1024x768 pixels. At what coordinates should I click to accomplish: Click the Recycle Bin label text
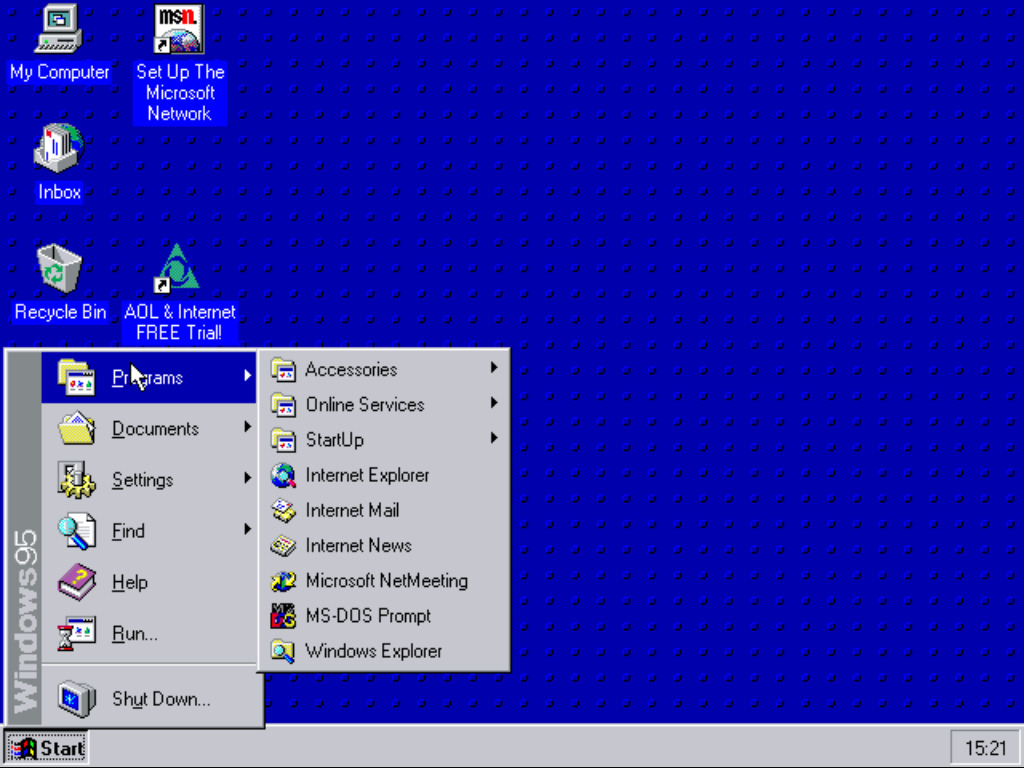[60, 312]
